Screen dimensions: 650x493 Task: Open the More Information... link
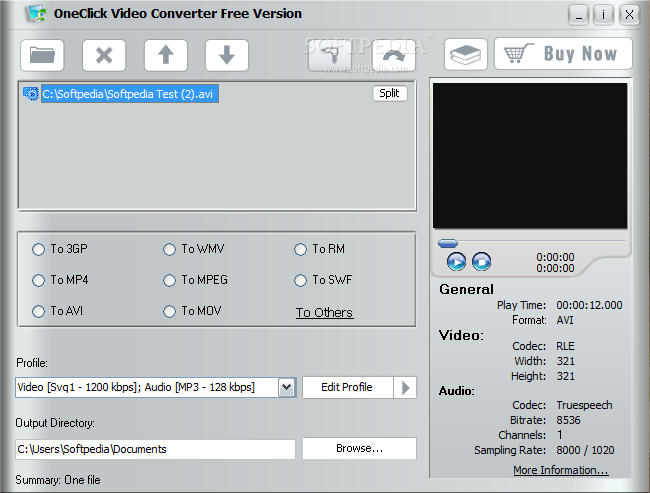(x=561, y=470)
